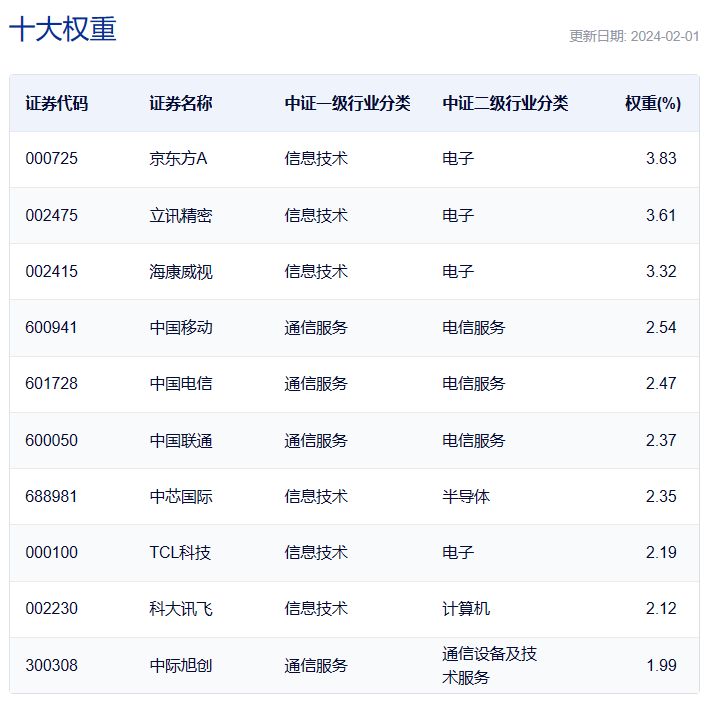Screen dimensions: 707x716
Task: Select weight value 2.37
Action: 661,440
